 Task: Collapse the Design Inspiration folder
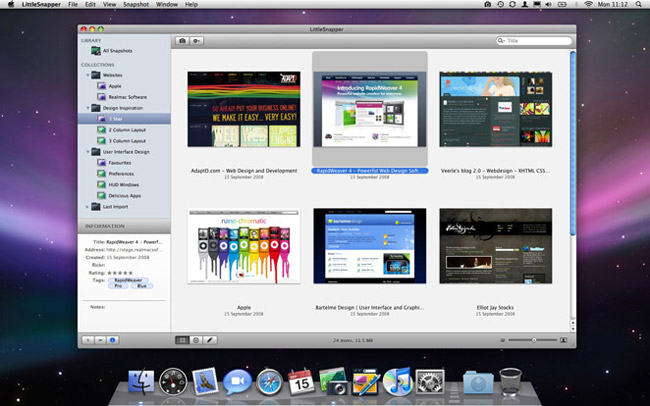[x=88, y=108]
